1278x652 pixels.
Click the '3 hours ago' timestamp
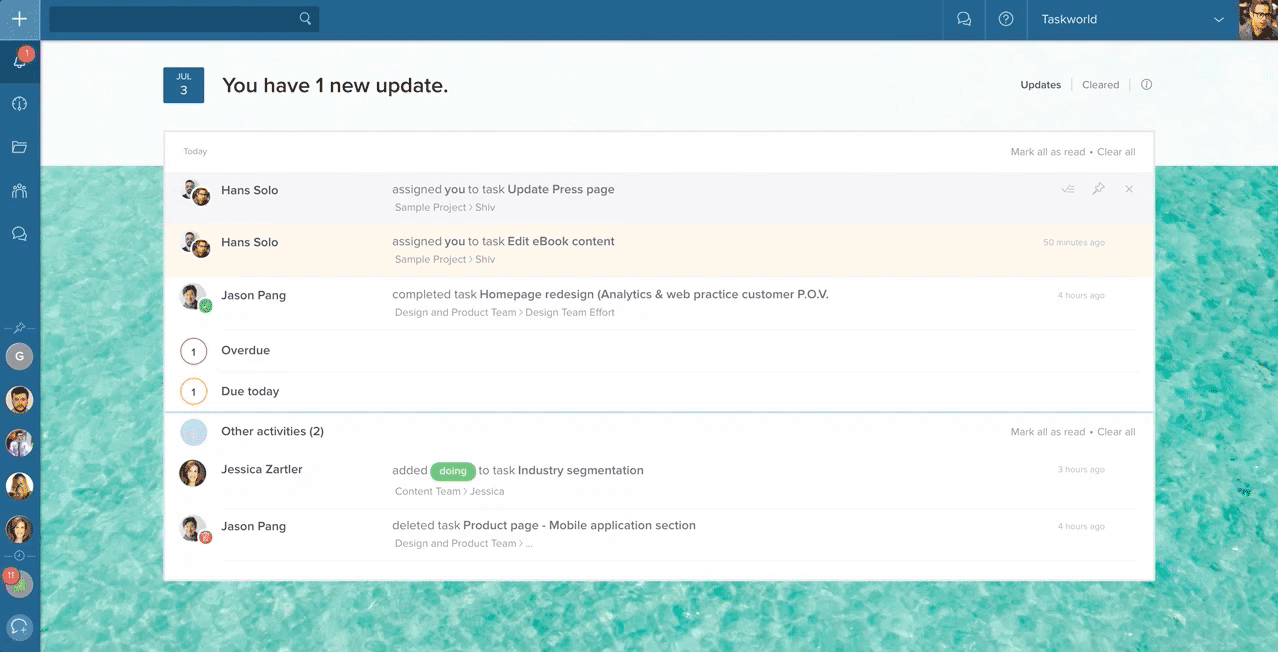1081,470
